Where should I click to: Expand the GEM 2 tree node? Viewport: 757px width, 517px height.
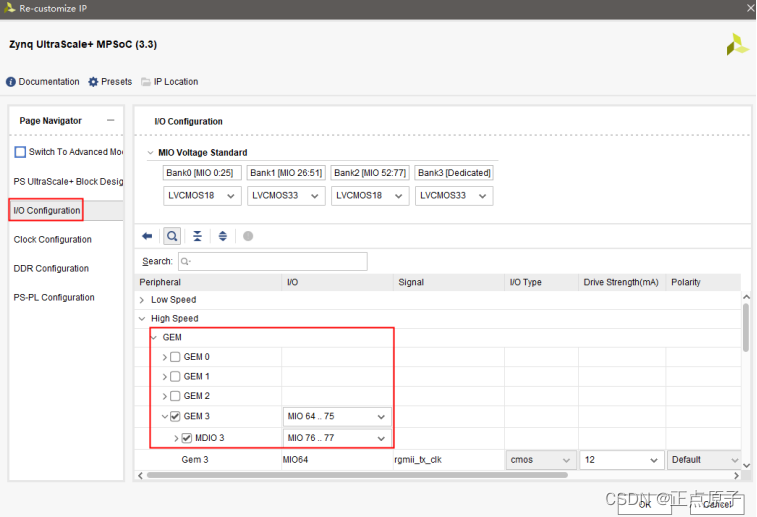click(x=165, y=396)
